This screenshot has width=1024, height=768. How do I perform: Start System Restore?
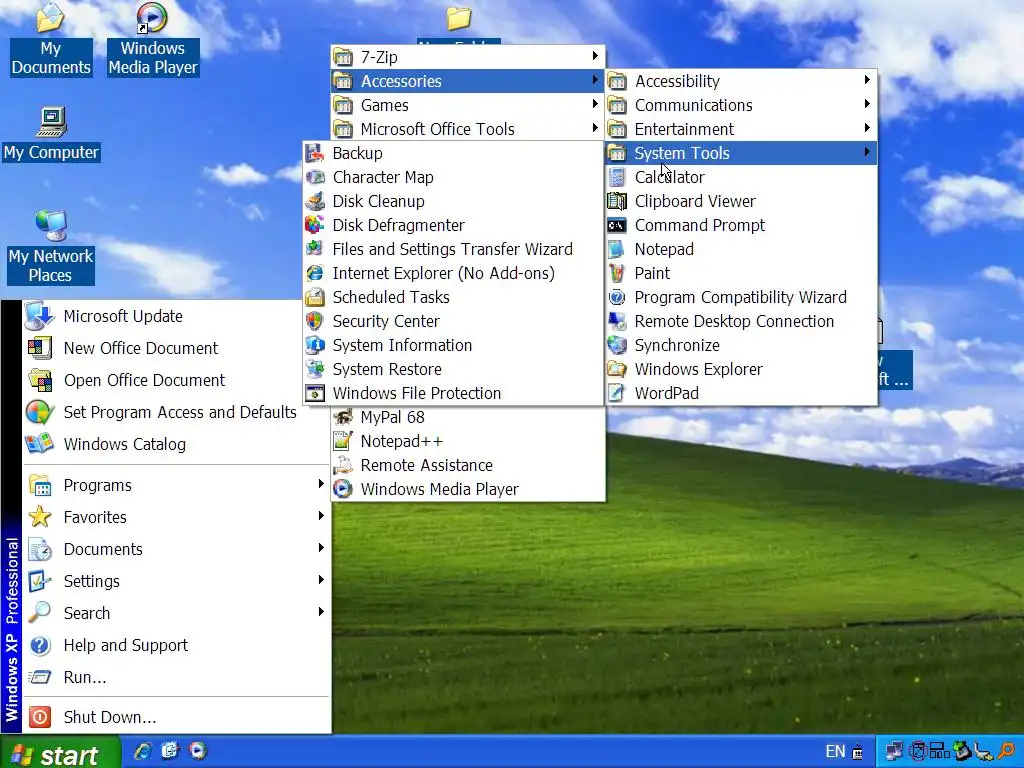453,370
